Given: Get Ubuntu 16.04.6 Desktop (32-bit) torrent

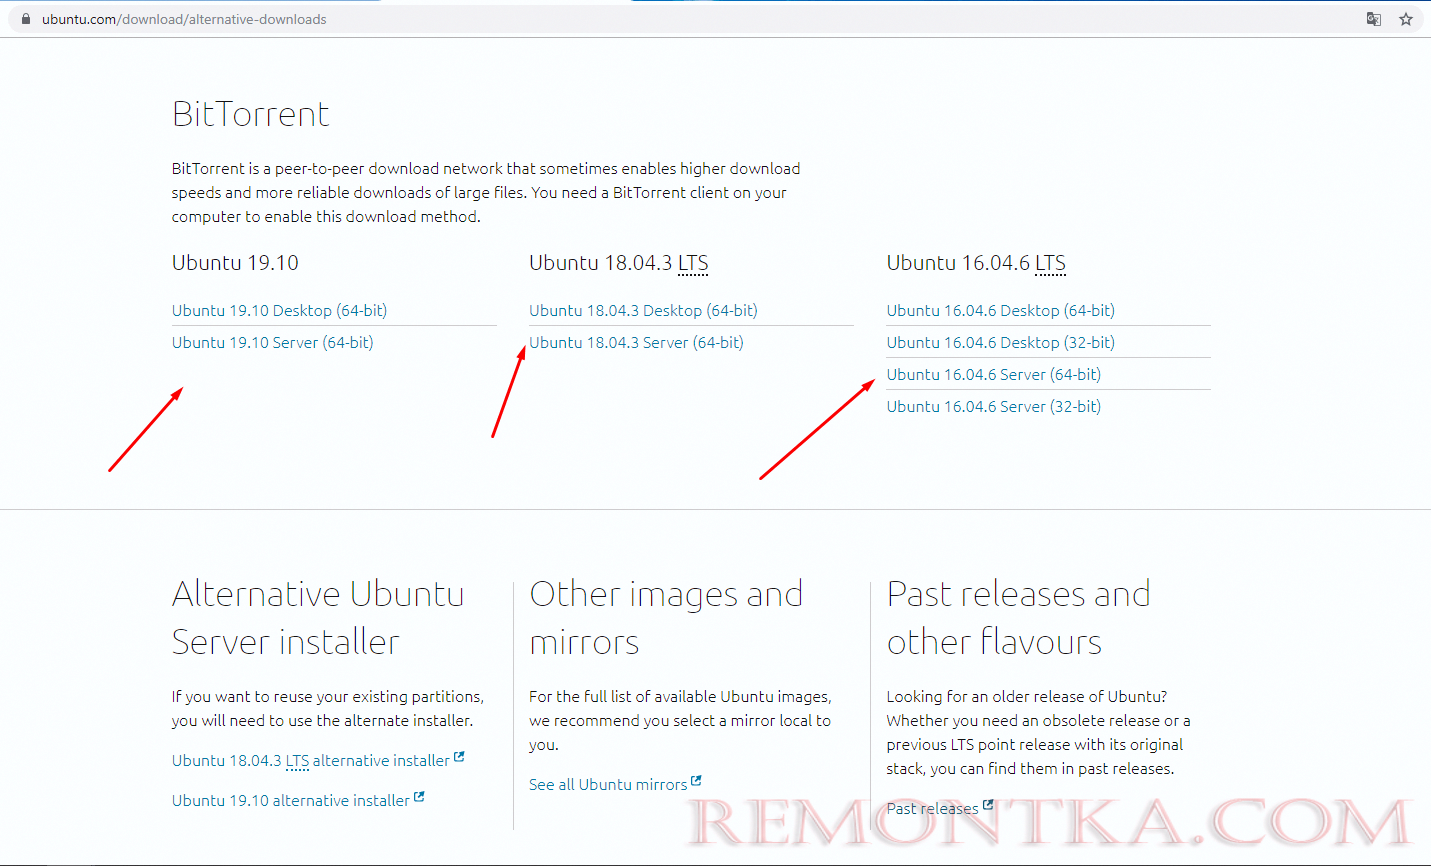Looking at the screenshot, I should coord(1001,343).
